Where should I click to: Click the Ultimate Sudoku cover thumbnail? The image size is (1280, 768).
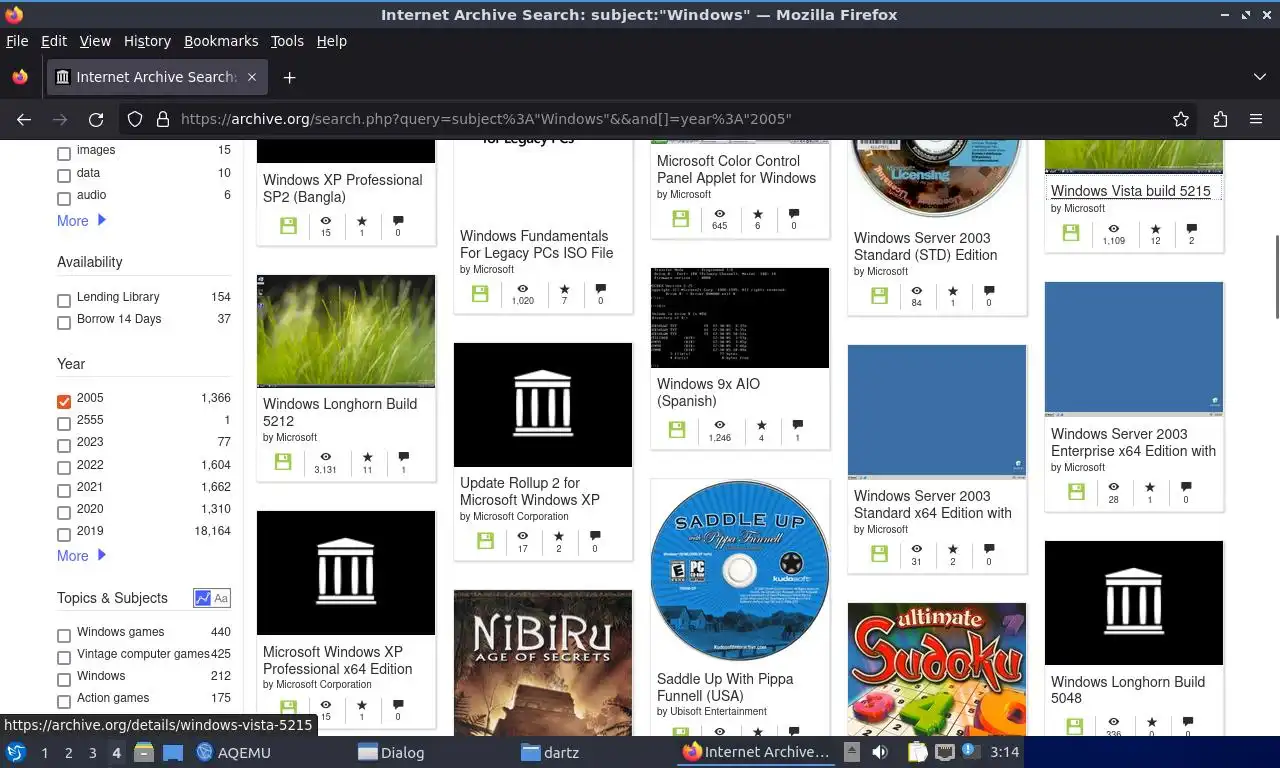(x=937, y=670)
